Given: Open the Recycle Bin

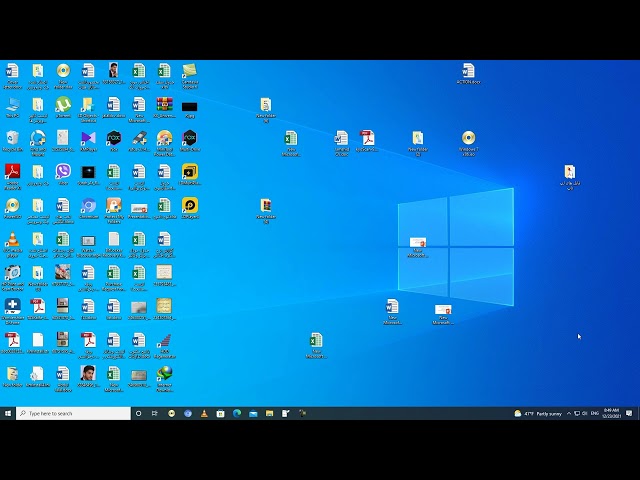Looking at the screenshot, I should coord(12,141).
